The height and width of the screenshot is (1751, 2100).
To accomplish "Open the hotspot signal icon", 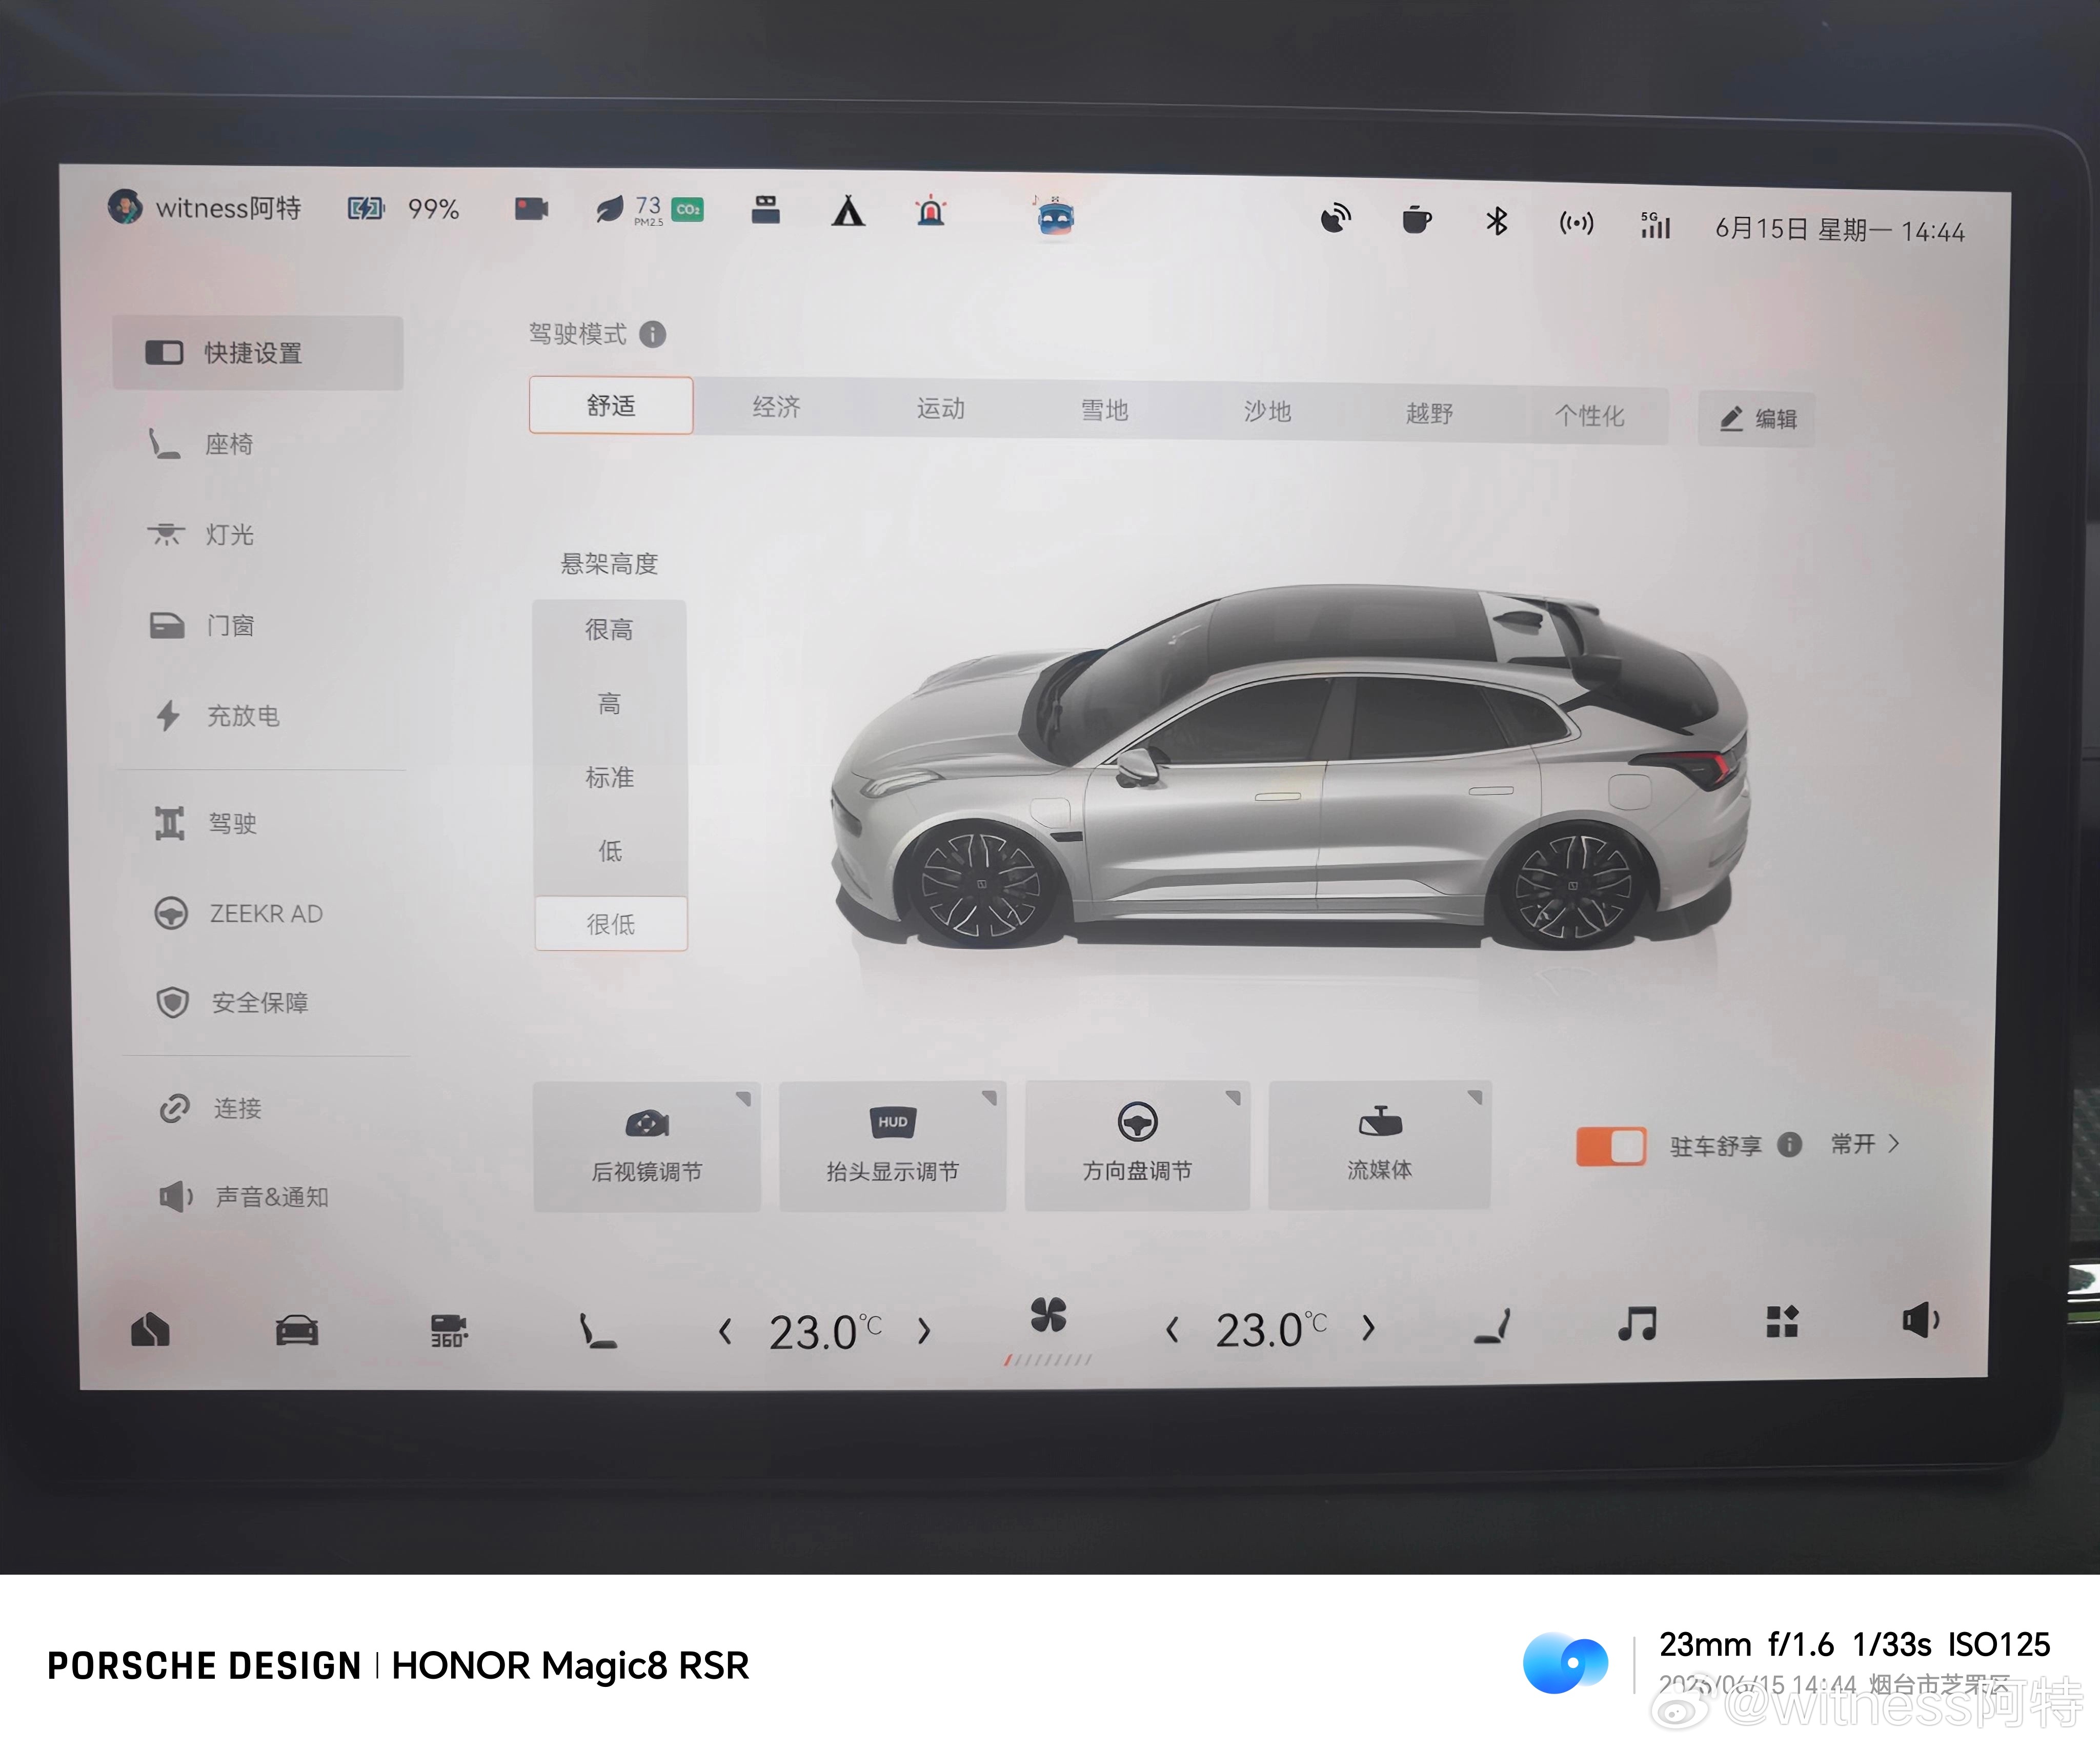I will (1576, 223).
